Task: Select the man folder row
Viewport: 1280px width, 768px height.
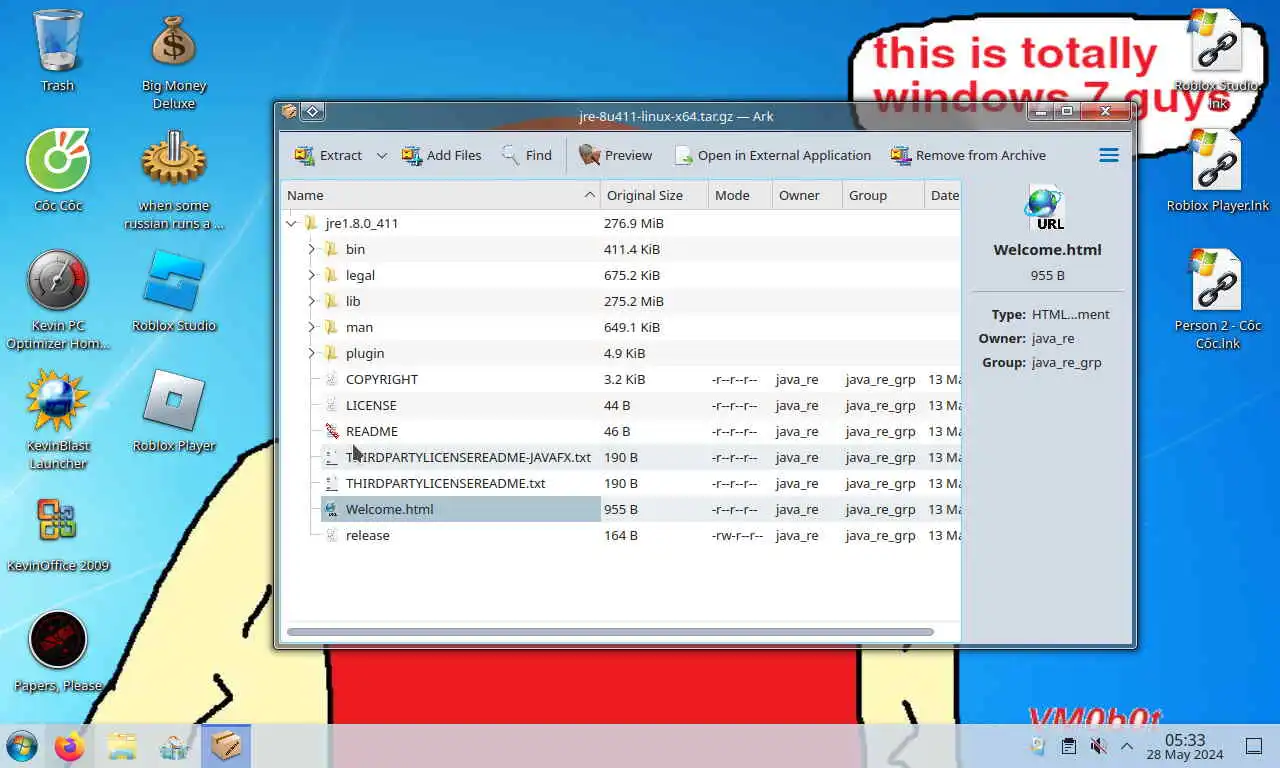Action: pyautogui.click(x=621, y=327)
